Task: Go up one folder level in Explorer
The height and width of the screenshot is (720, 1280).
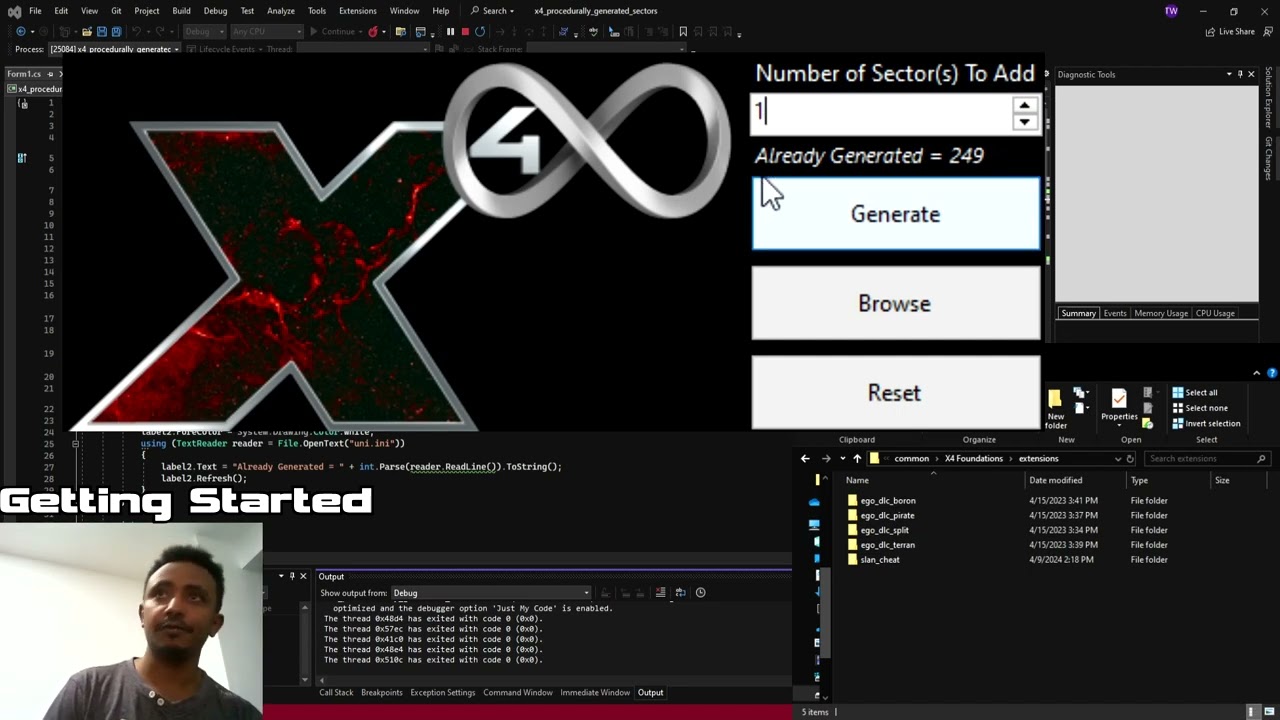Action: [x=857, y=459]
